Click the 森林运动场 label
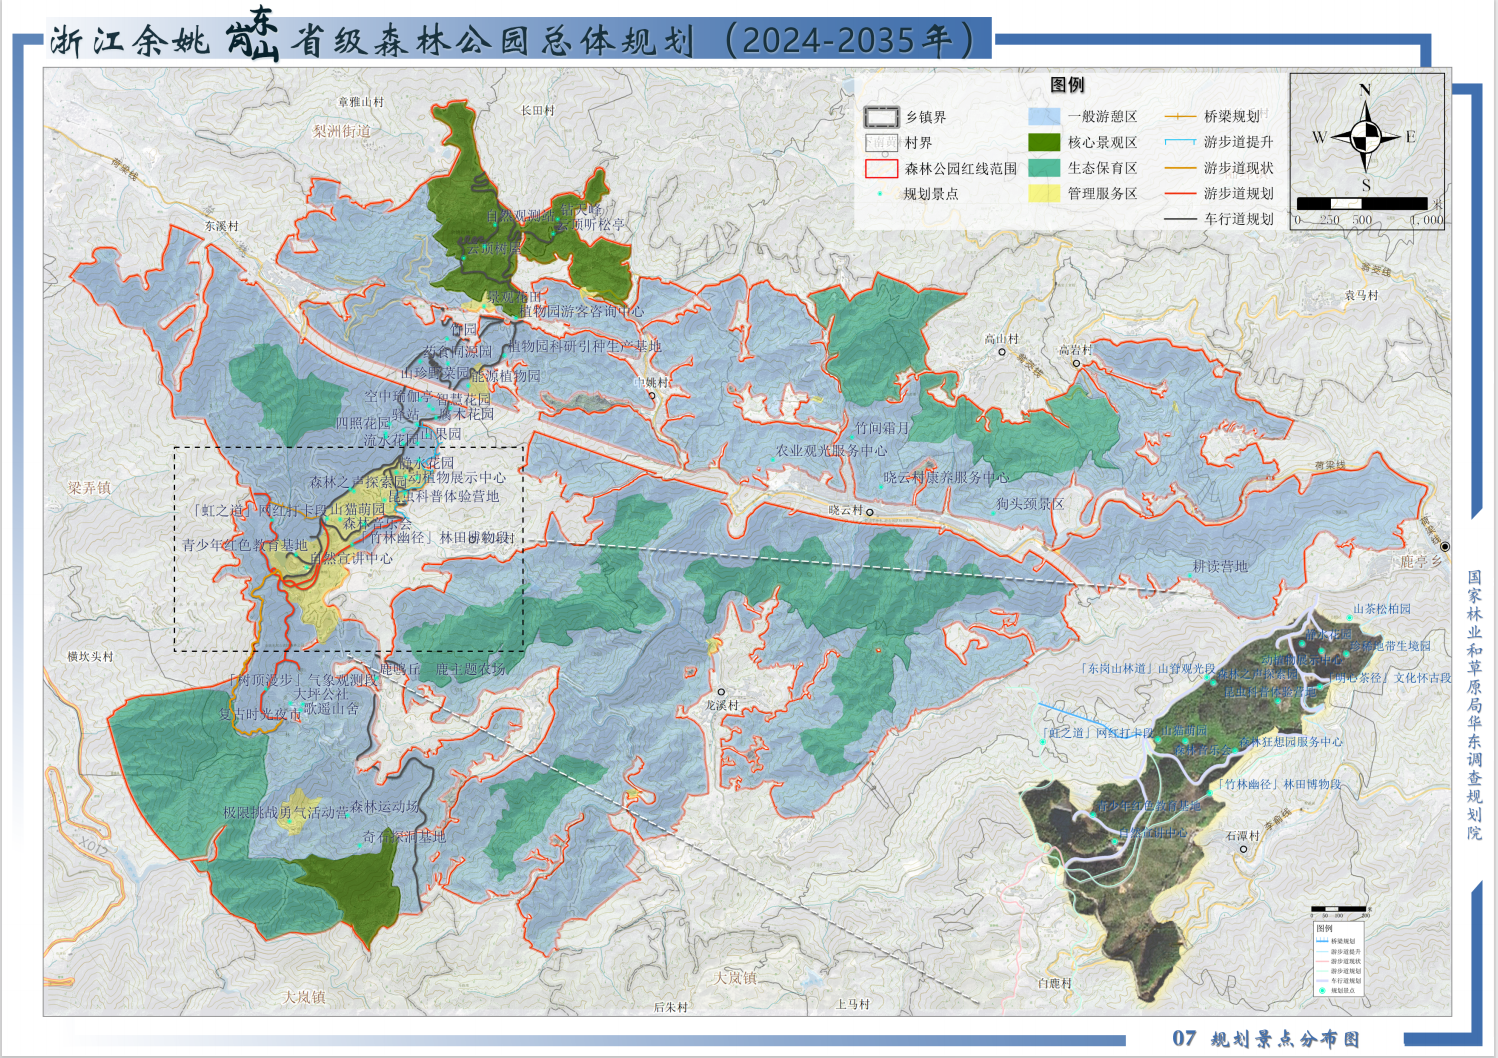The height and width of the screenshot is (1058, 1498). pyautogui.click(x=385, y=806)
